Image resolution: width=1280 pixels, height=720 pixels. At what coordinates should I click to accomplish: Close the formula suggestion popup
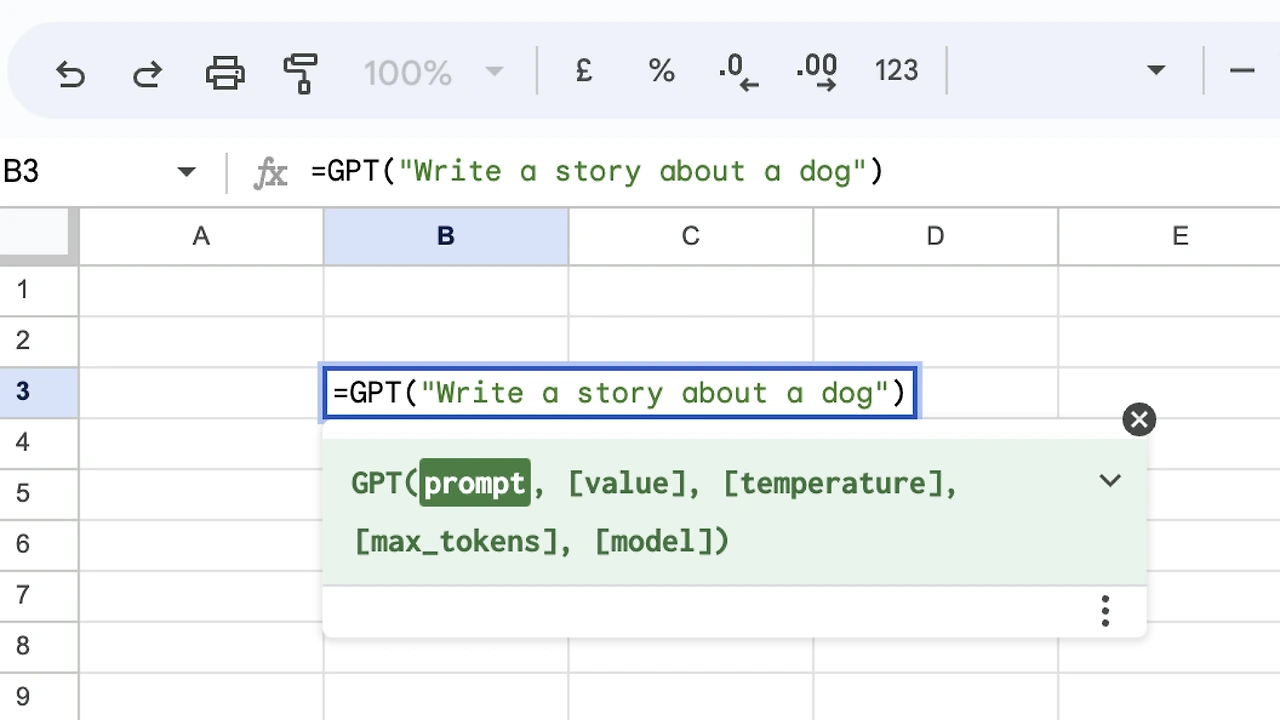[1139, 420]
